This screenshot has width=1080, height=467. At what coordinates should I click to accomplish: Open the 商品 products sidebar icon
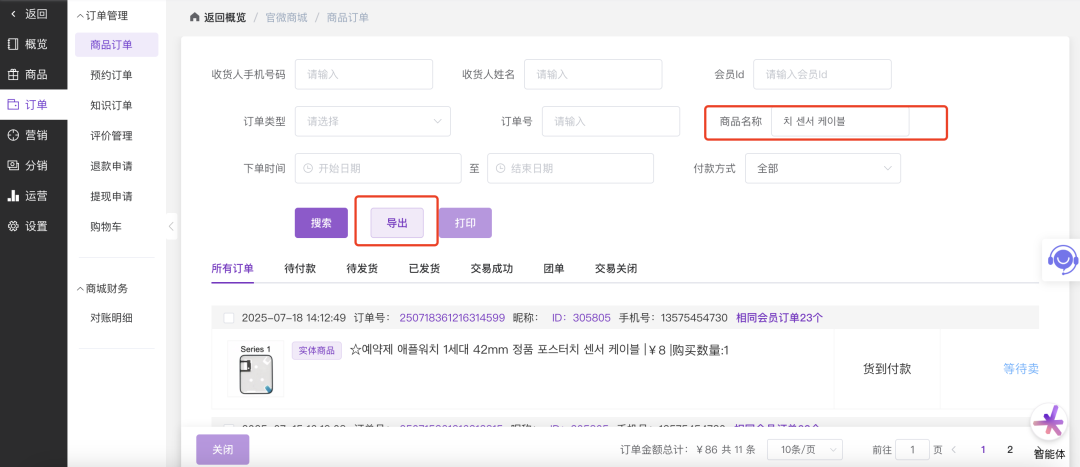click(13, 75)
